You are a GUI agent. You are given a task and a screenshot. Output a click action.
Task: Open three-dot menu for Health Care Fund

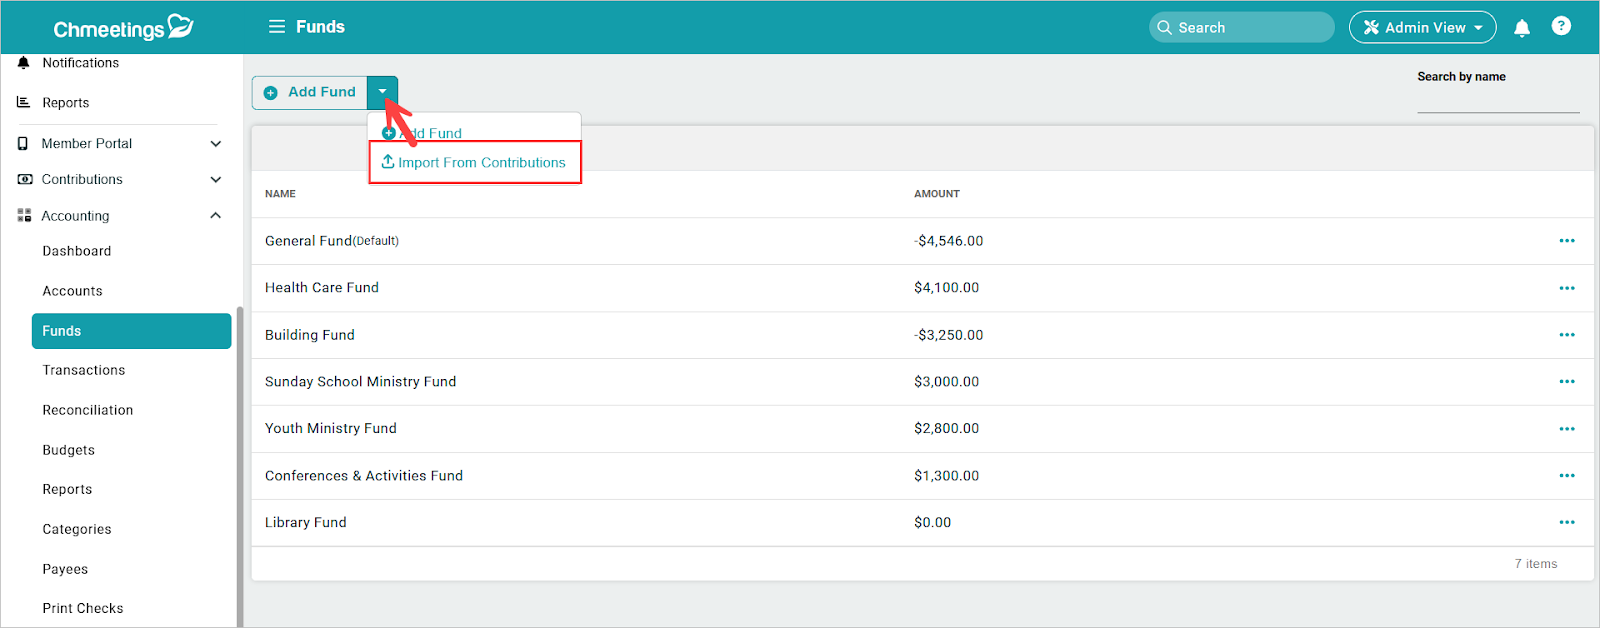point(1566,288)
